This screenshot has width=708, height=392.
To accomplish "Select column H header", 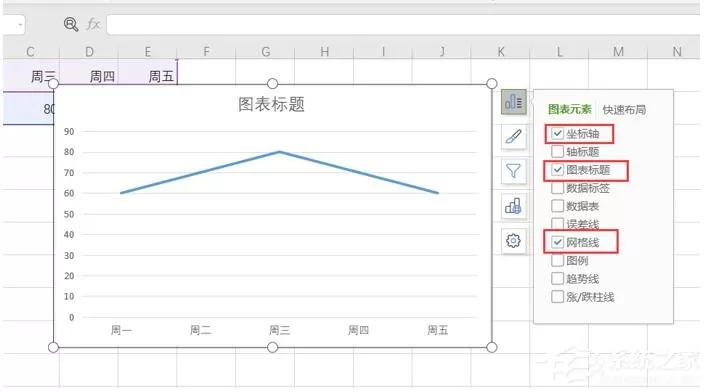I will point(324,52).
